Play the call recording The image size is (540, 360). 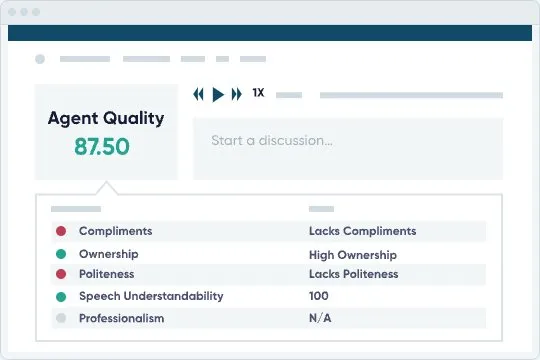pos(218,94)
